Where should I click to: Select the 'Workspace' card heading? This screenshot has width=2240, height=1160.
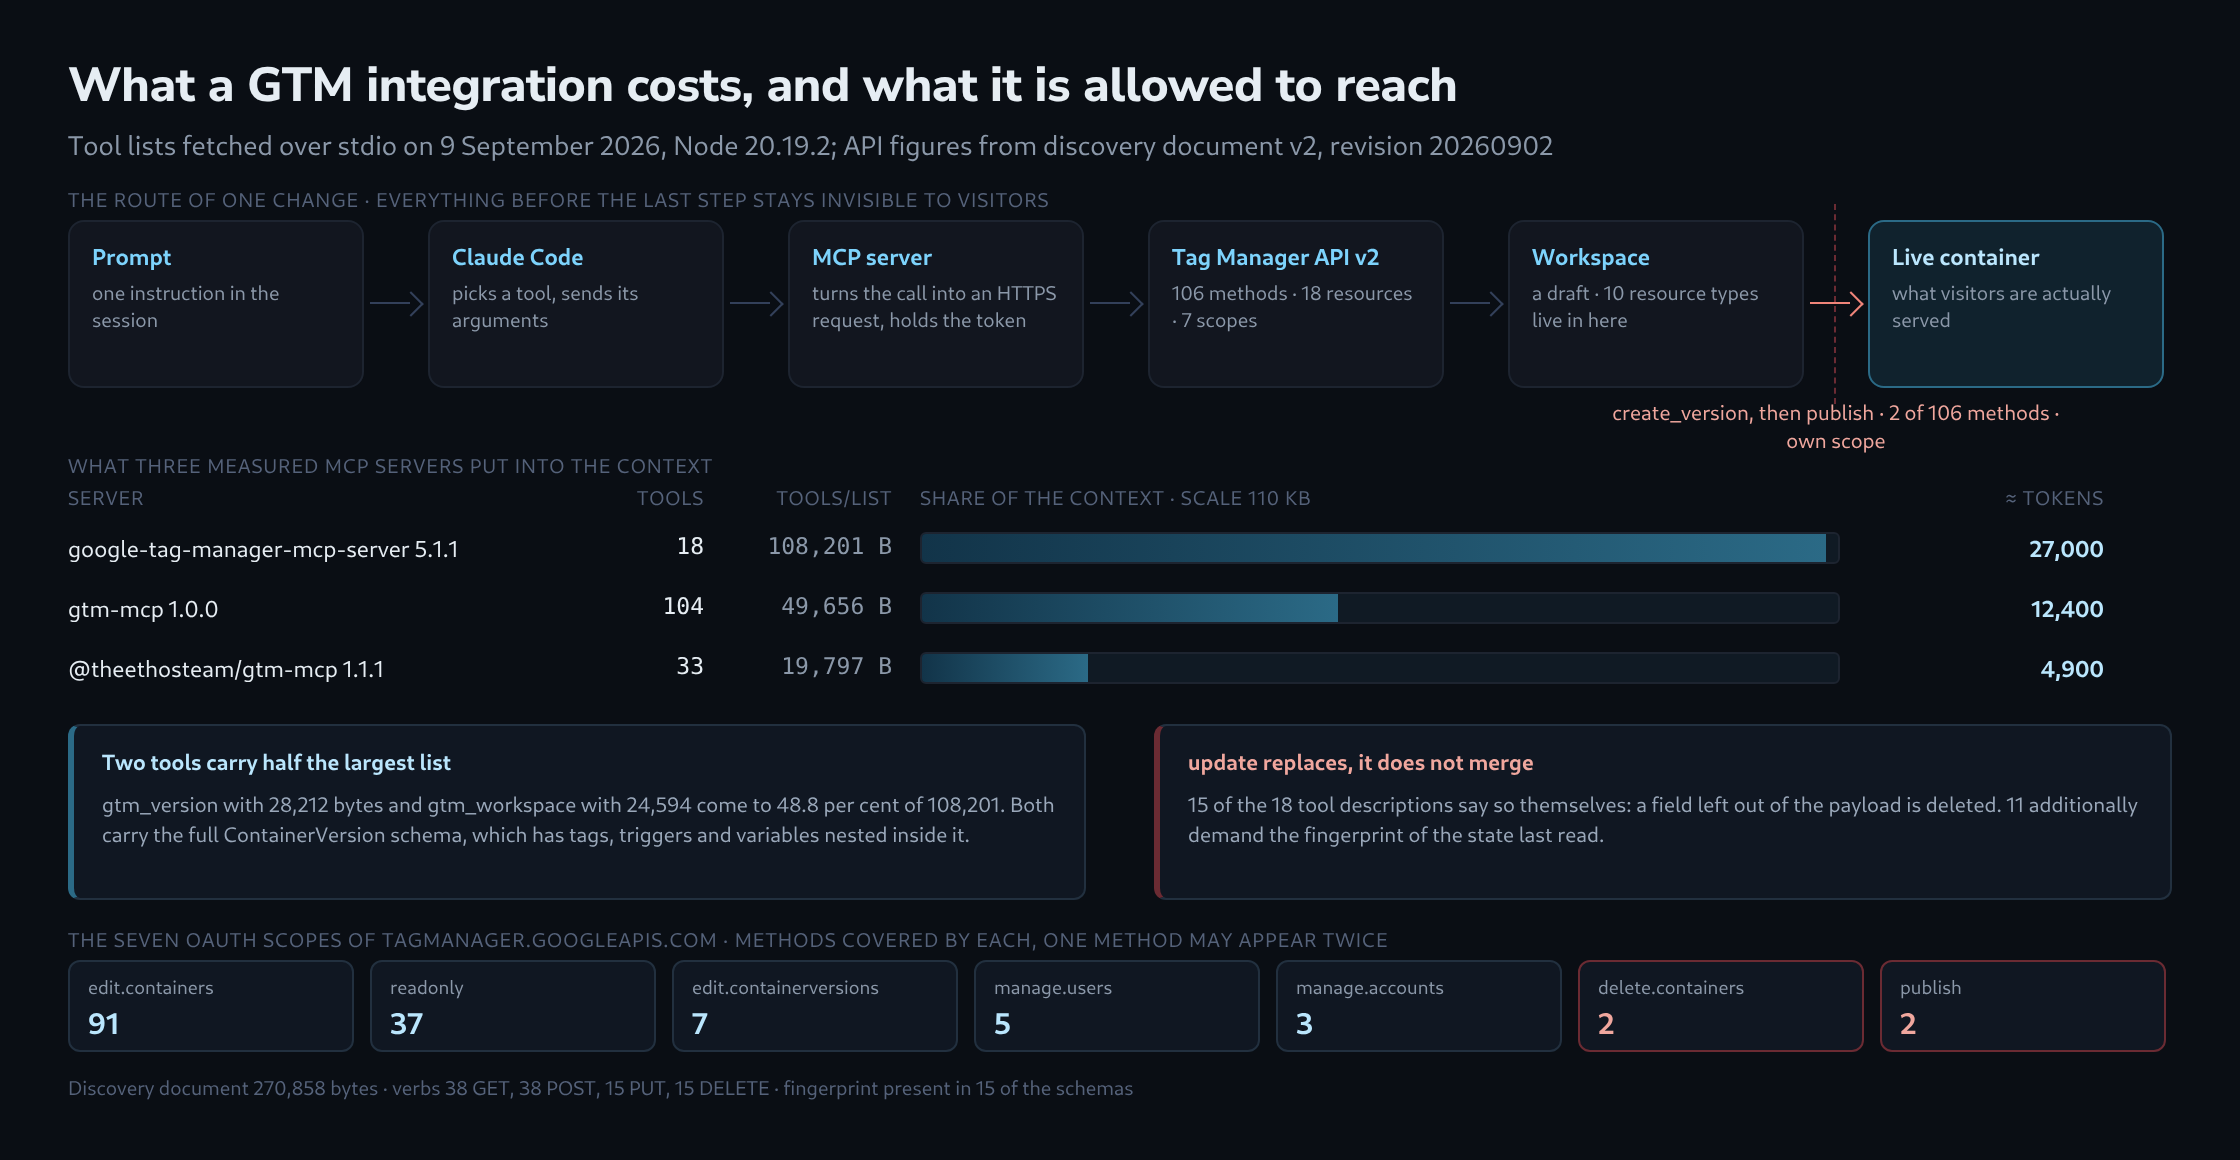[1590, 257]
